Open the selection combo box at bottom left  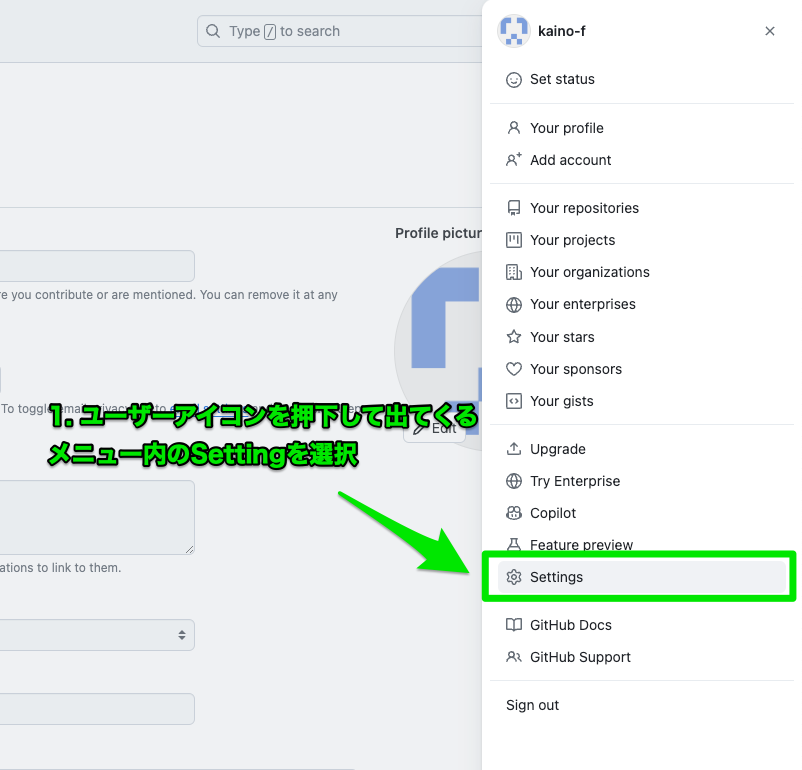[97, 635]
